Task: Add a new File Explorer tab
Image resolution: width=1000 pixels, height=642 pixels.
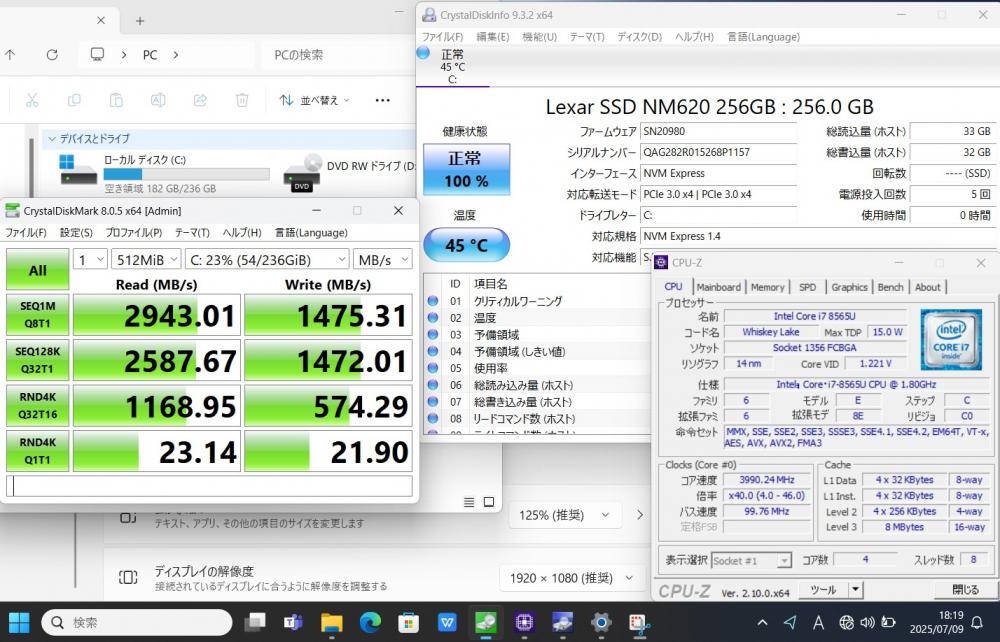Action: click(x=140, y=21)
